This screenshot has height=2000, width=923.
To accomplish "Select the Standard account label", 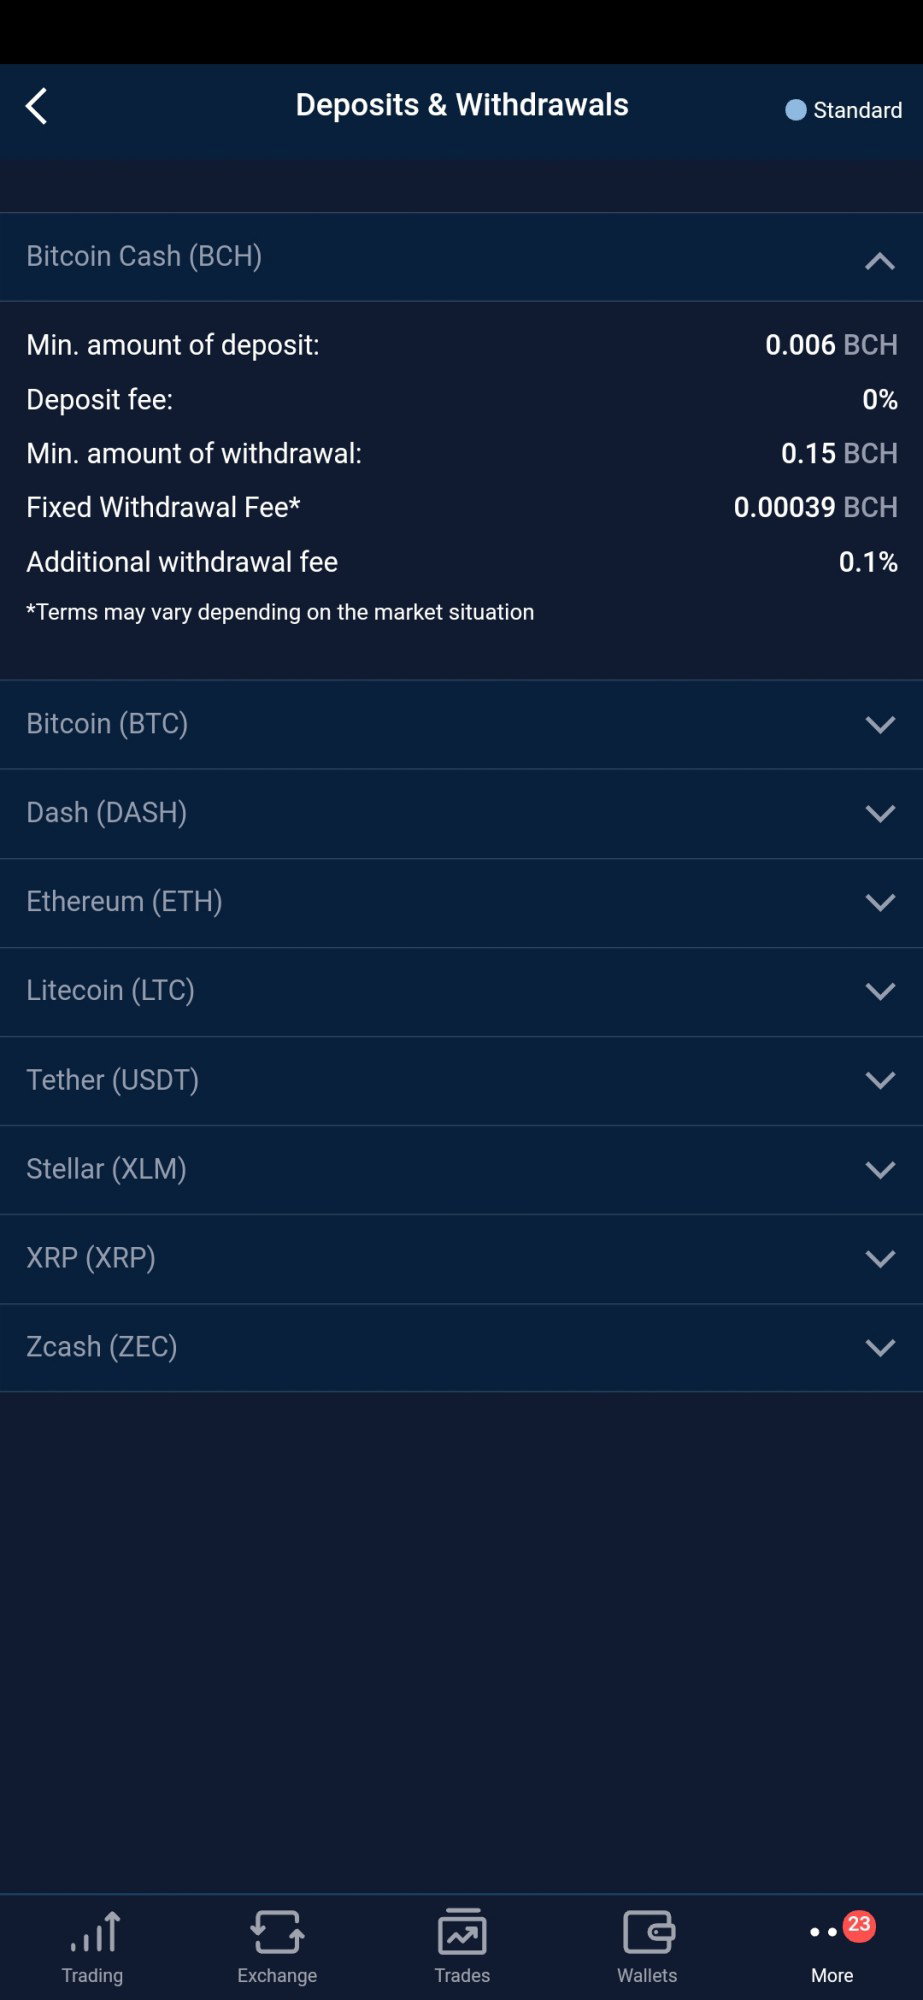I will point(857,110).
